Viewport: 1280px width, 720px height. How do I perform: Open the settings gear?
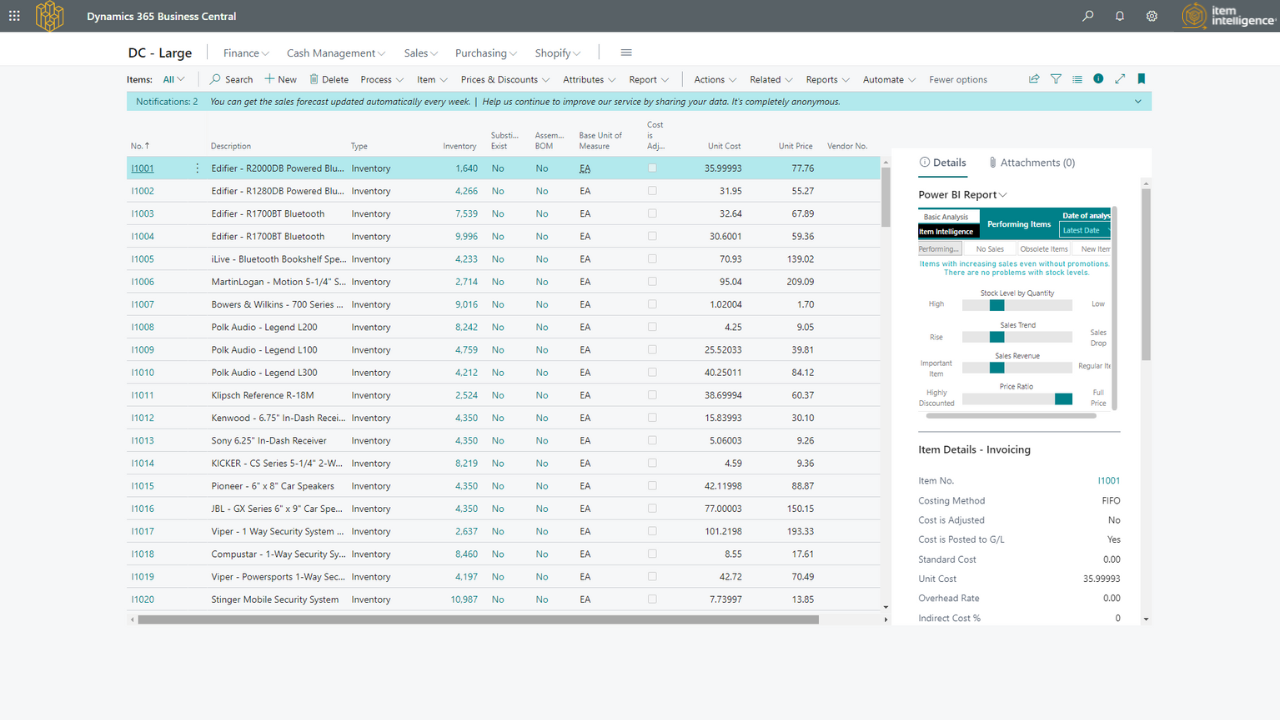click(x=1152, y=16)
